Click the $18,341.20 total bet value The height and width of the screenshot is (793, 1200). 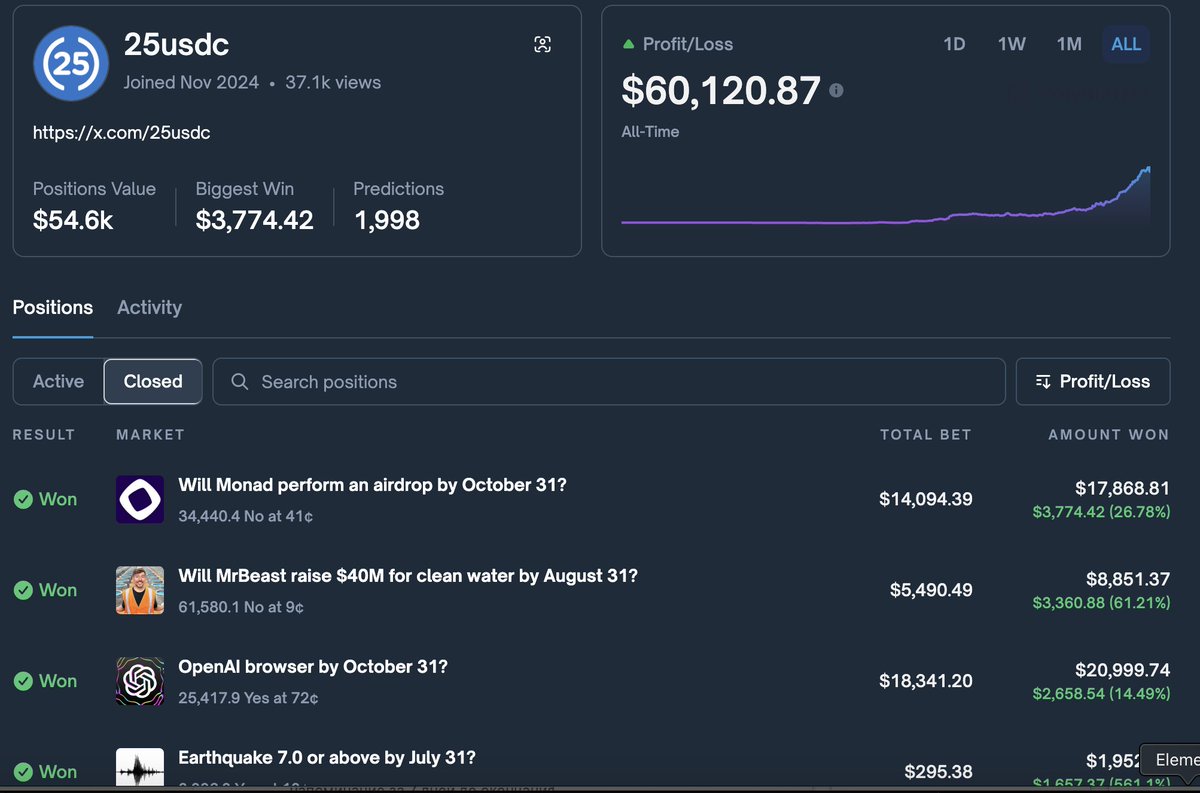click(925, 681)
